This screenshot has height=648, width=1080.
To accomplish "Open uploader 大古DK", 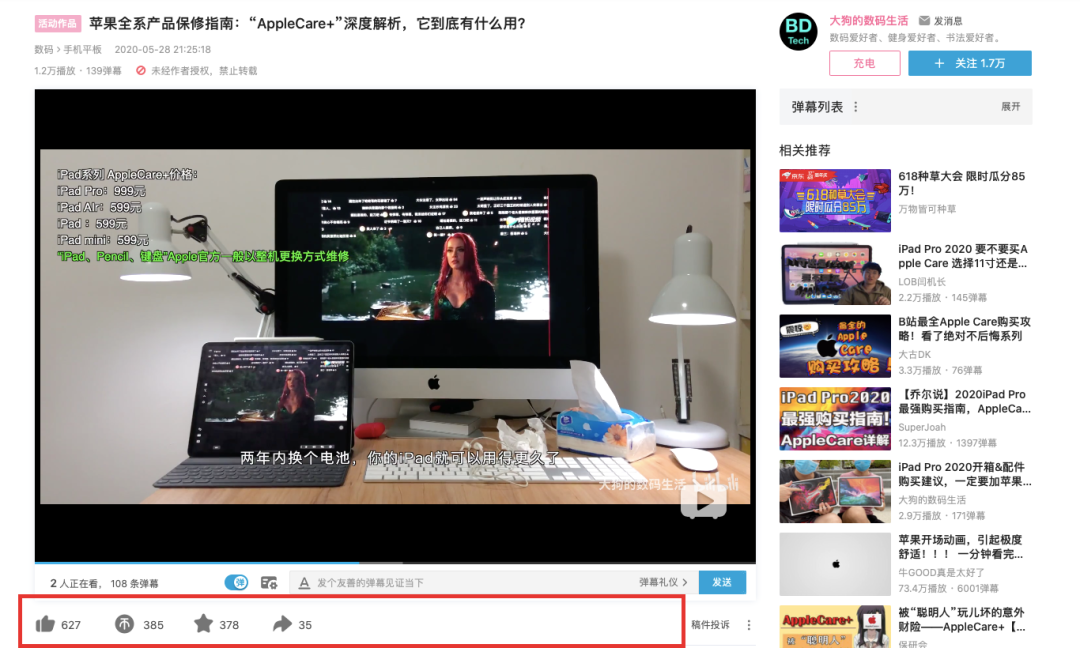I will 914,355.
